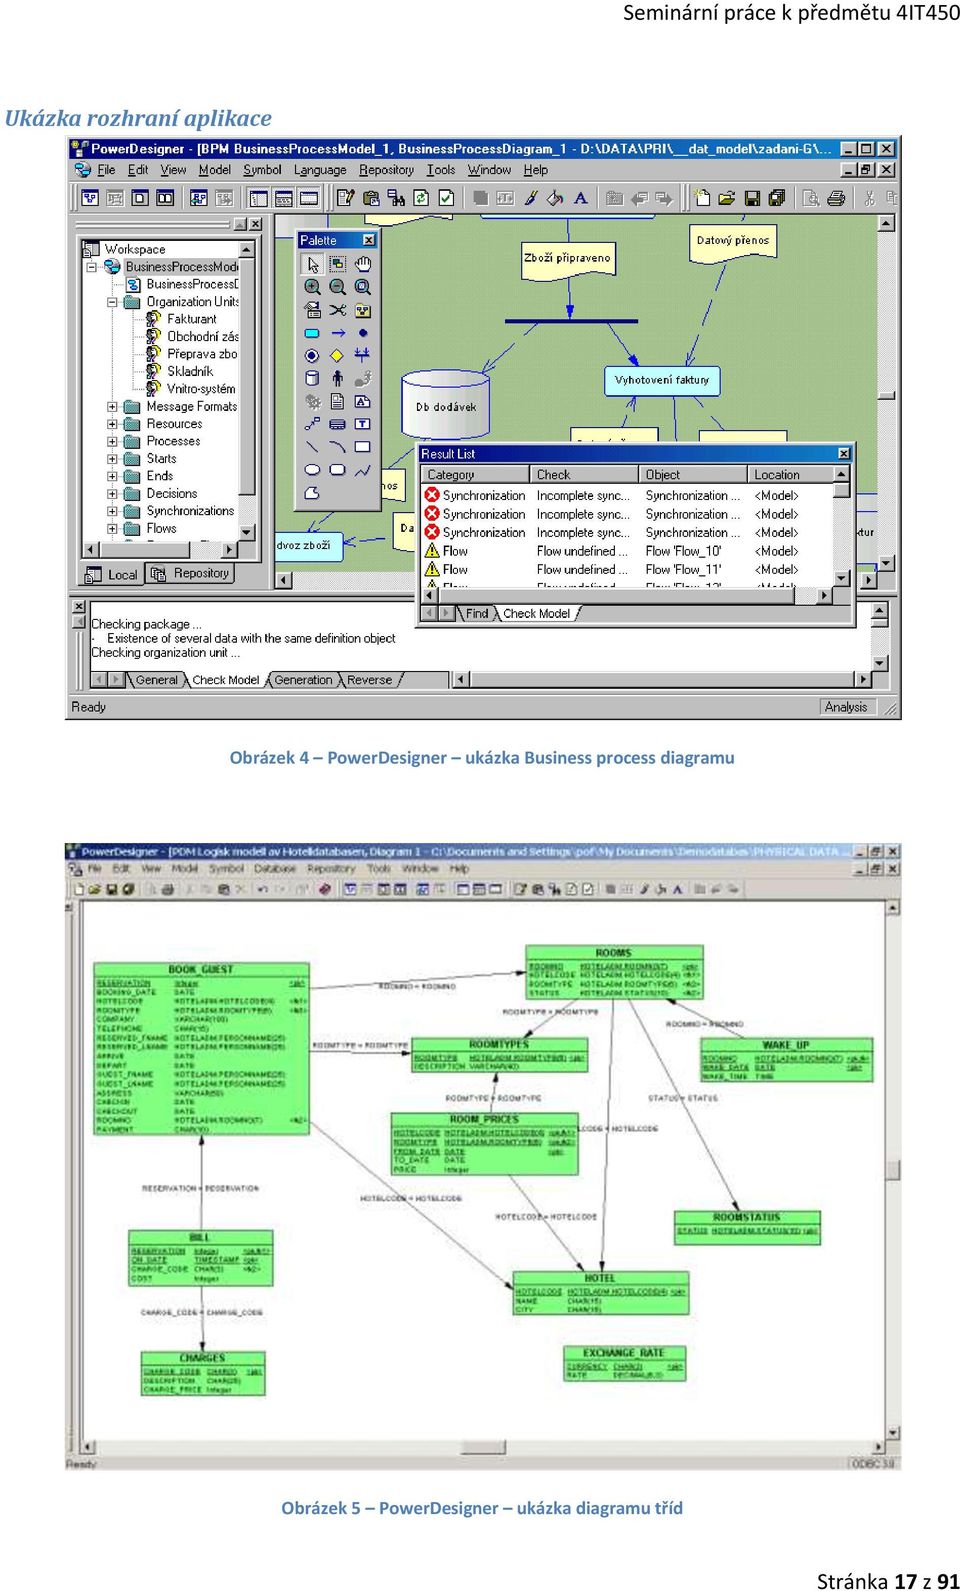
Task: Expand the Synchronizations folder
Action: 112,511
